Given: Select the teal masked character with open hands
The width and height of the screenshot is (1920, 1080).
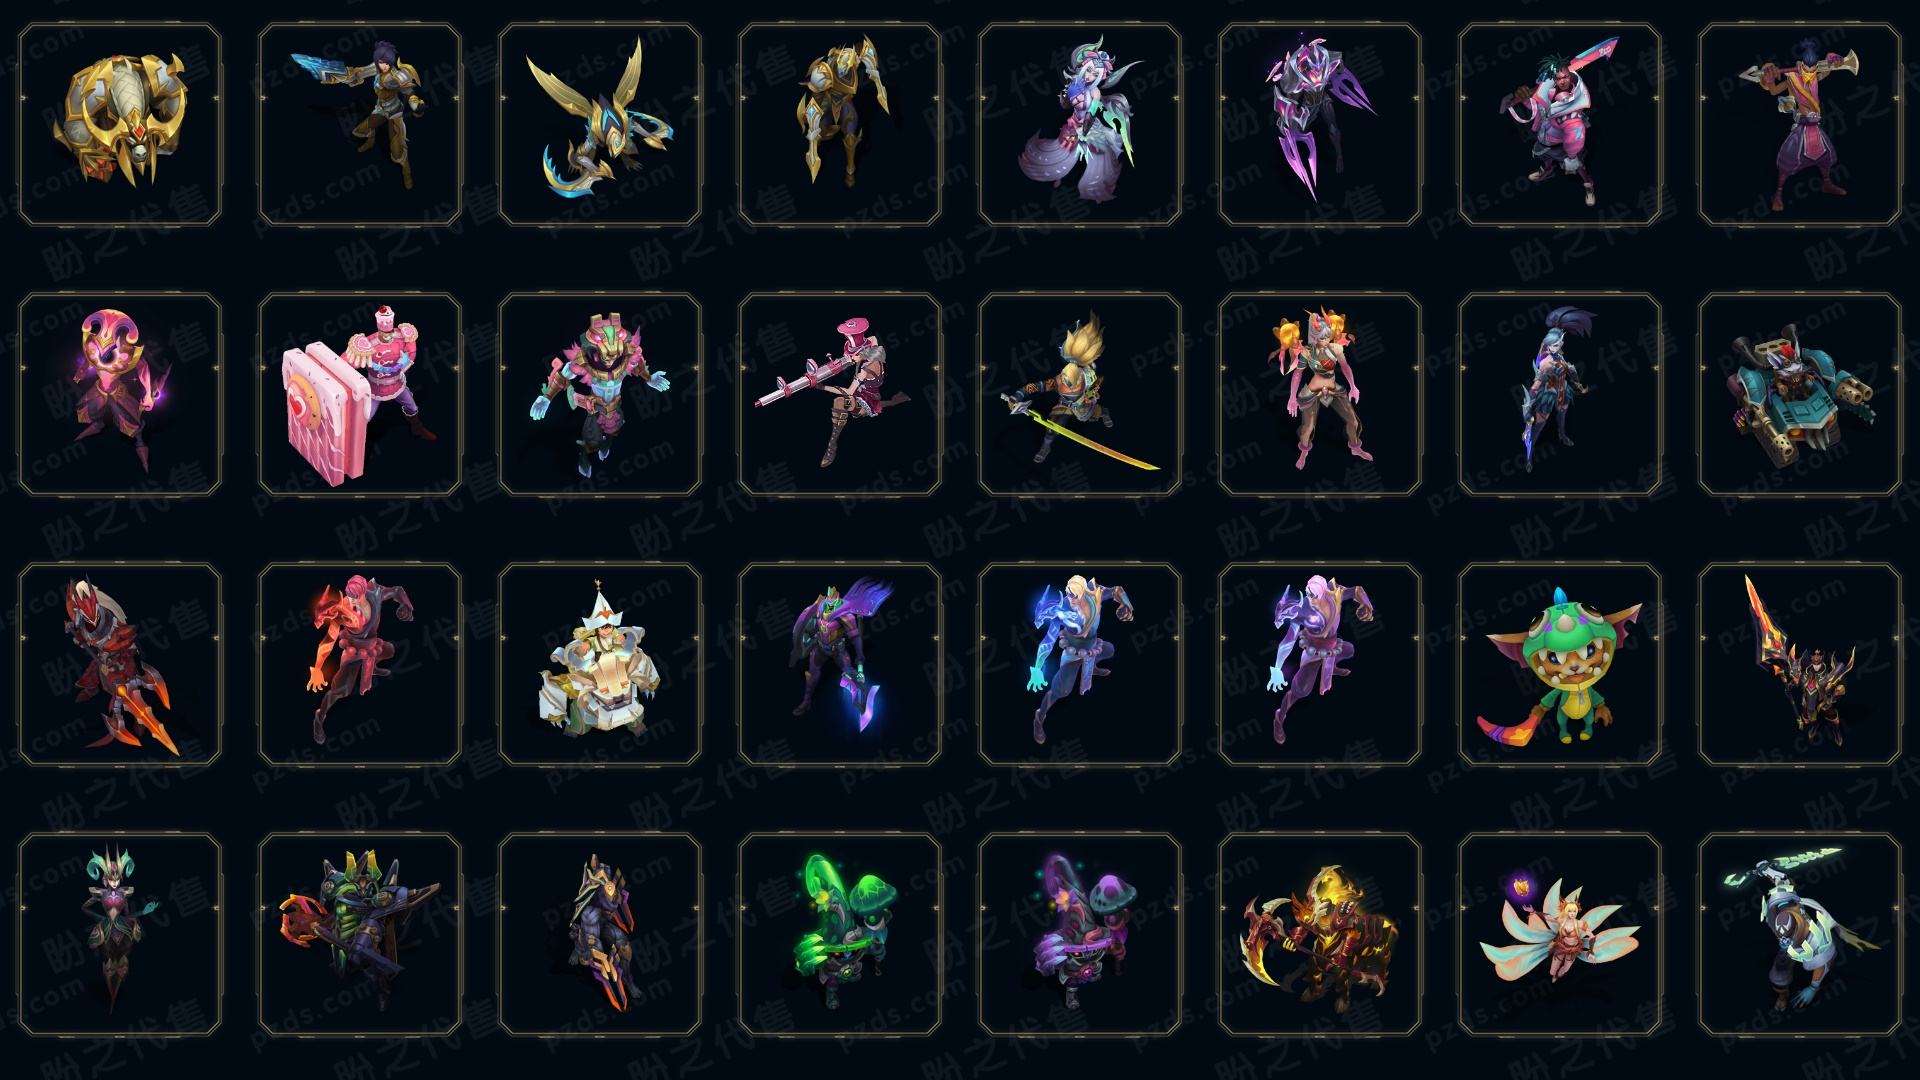Looking at the screenshot, I should [x=600, y=395].
